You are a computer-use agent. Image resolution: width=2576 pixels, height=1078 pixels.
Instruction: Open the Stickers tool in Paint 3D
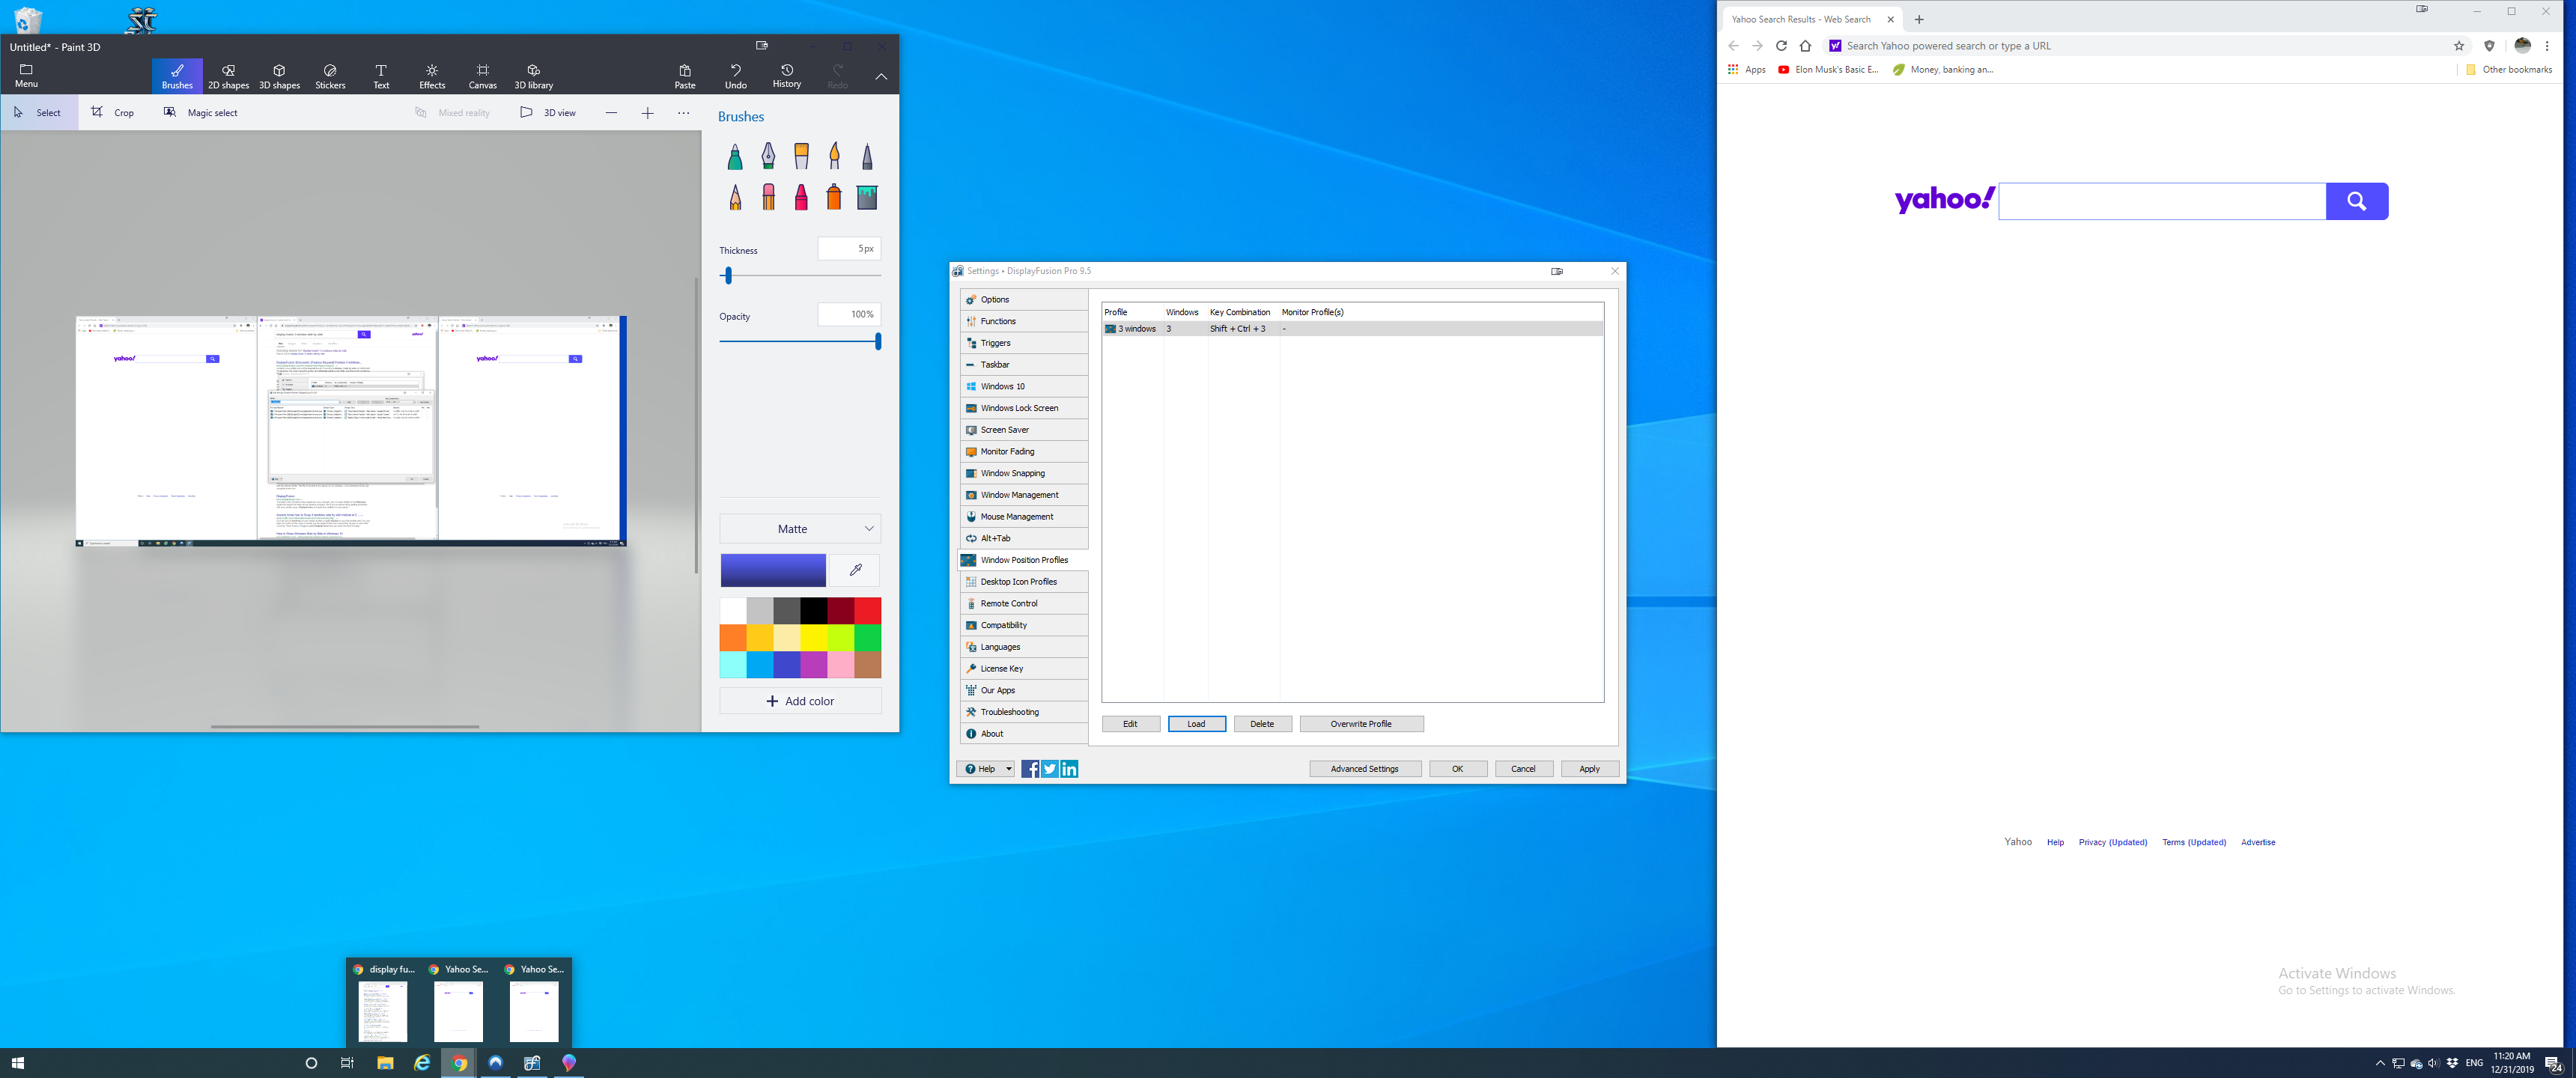click(x=330, y=76)
